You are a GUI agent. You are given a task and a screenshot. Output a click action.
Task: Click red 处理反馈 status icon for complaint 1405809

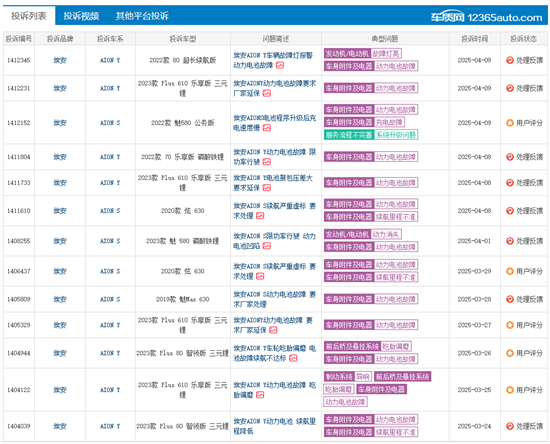[510, 299]
